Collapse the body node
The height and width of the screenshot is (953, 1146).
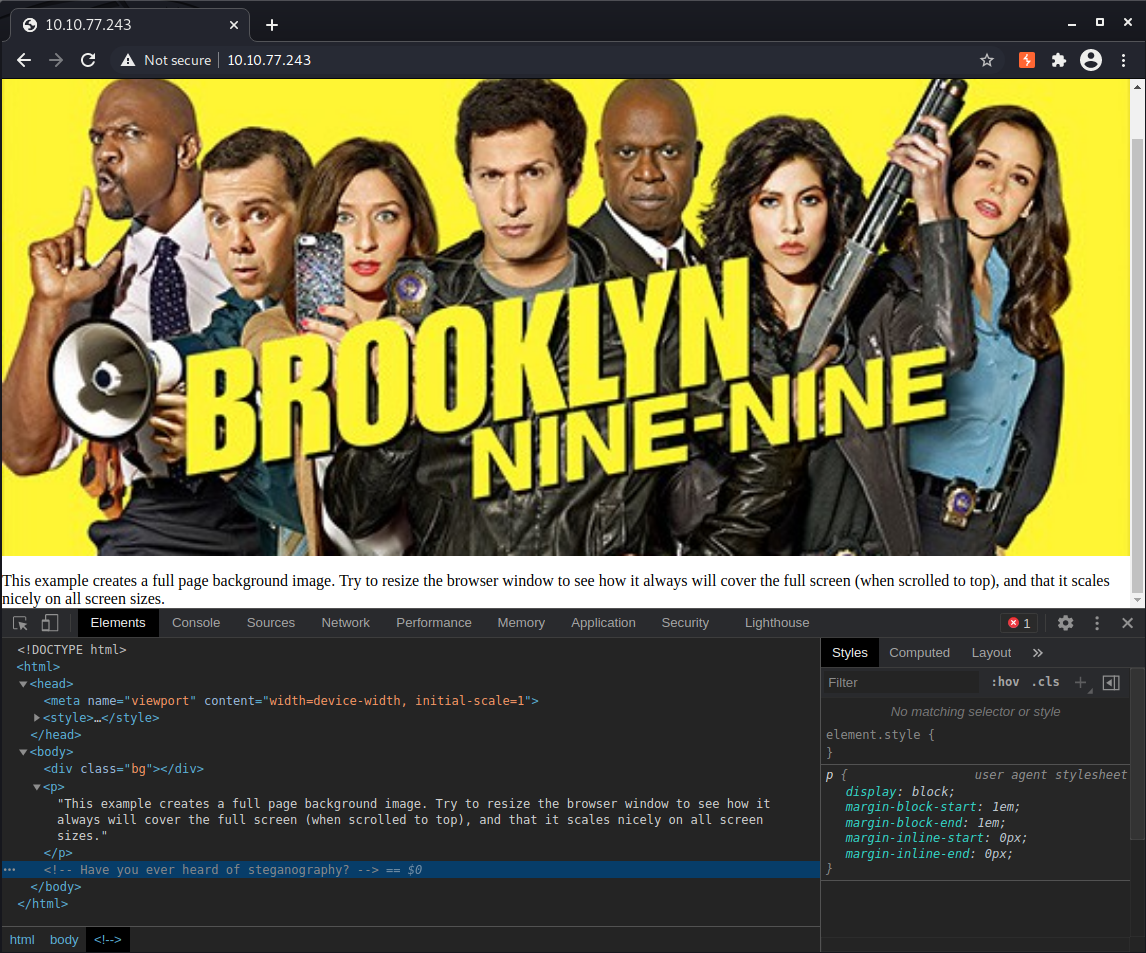[x=23, y=752]
